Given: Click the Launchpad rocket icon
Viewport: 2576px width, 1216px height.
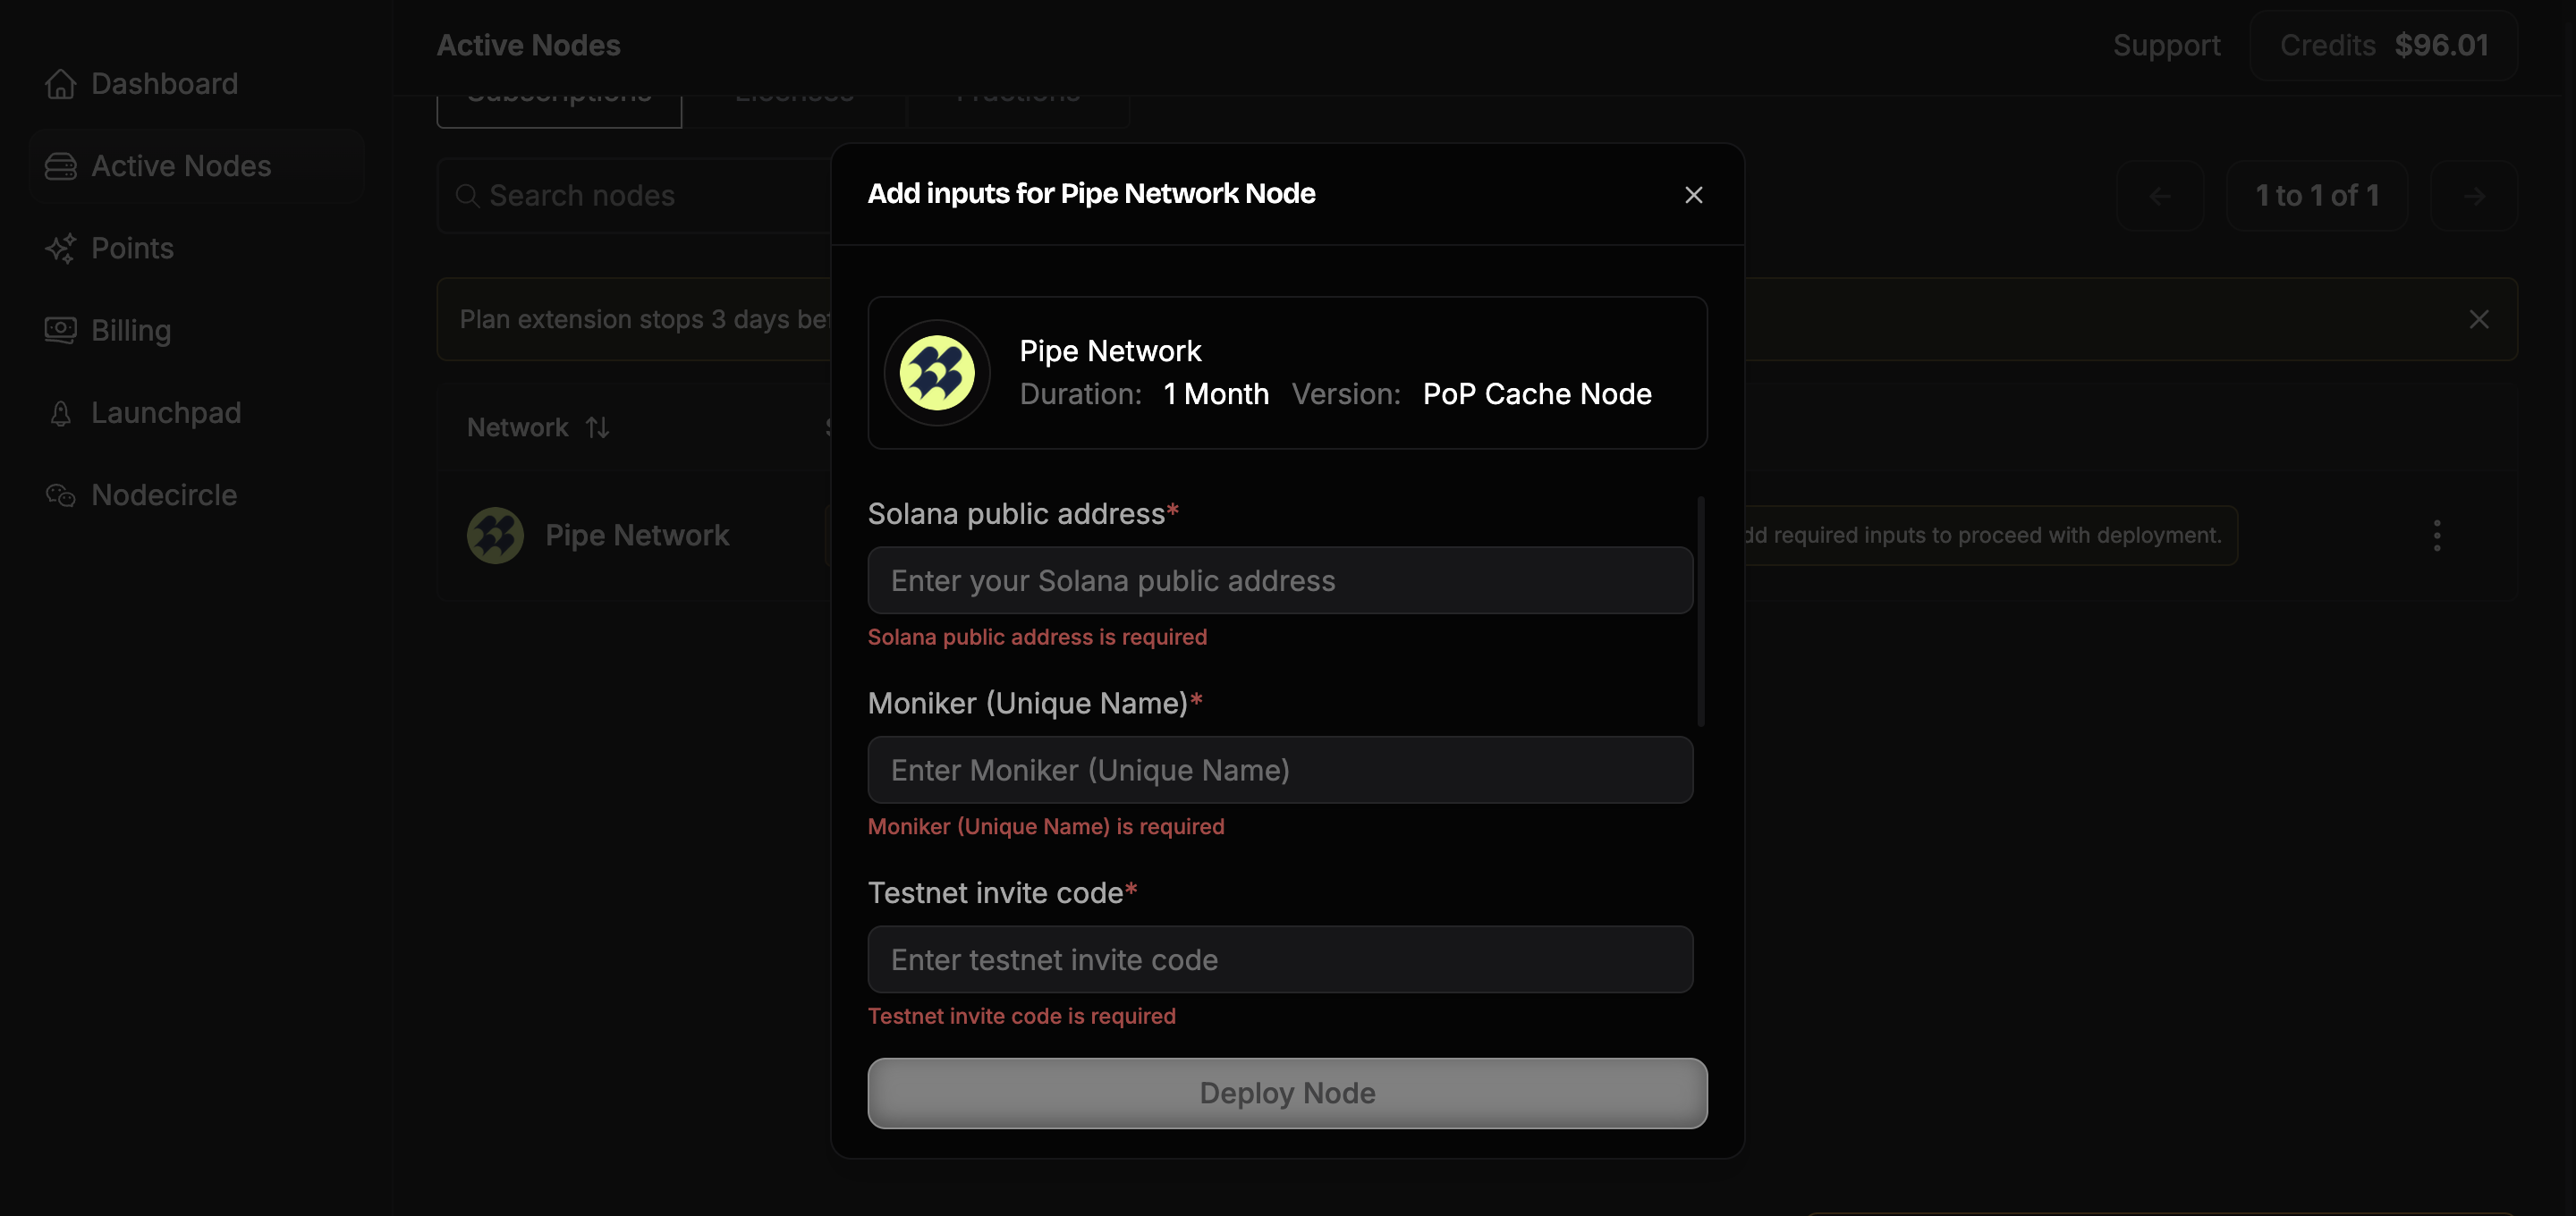Looking at the screenshot, I should pyautogui.click(x=60, y=413).
